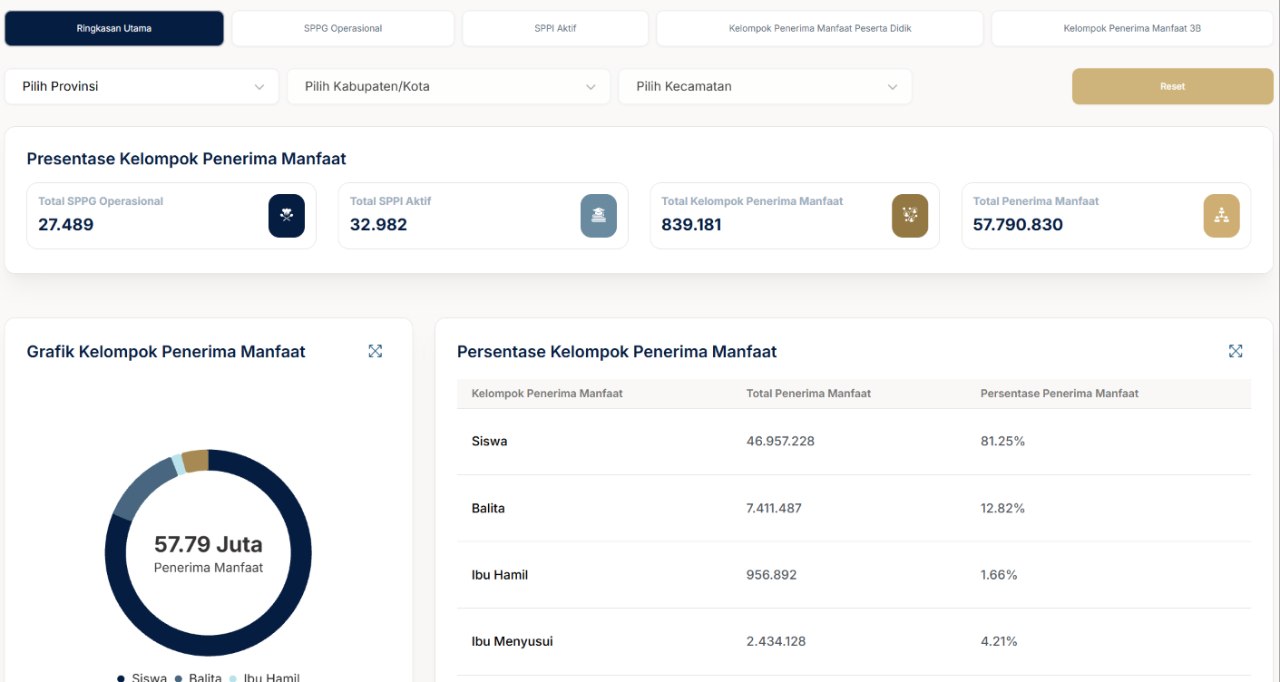Switch to SPPG Operasional tab
The height and width of the screenshot is (682, 1280).
343,28
